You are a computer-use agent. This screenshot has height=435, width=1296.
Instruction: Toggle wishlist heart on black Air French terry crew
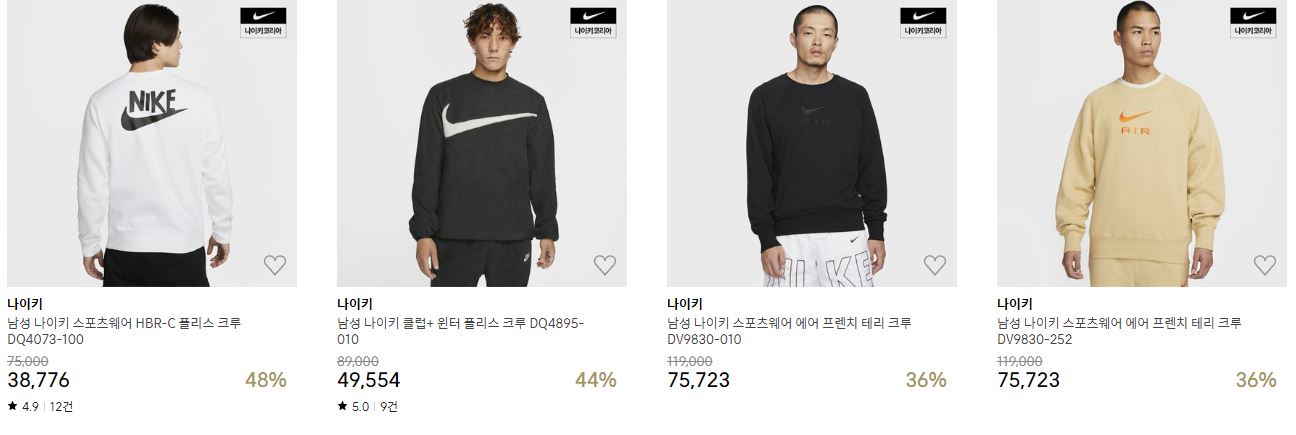point(934,265)
